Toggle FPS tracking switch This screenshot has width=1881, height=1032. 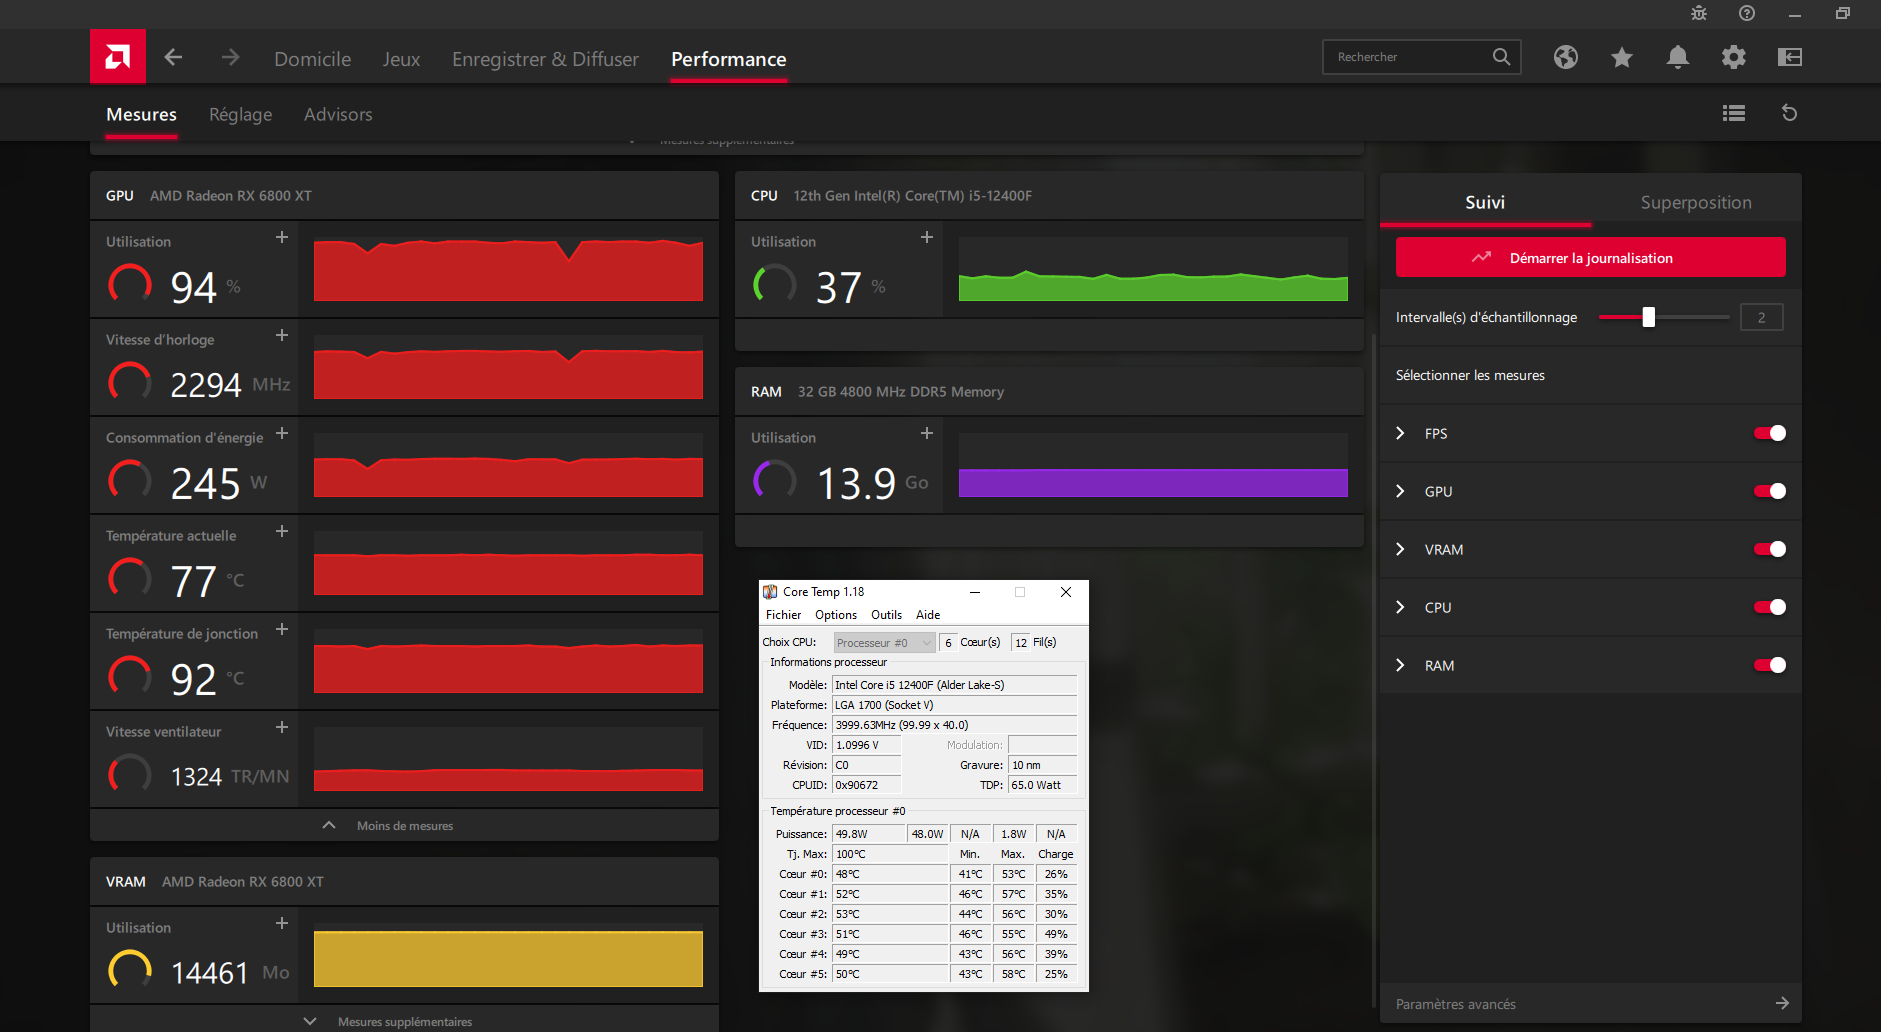pos(1770,433)
